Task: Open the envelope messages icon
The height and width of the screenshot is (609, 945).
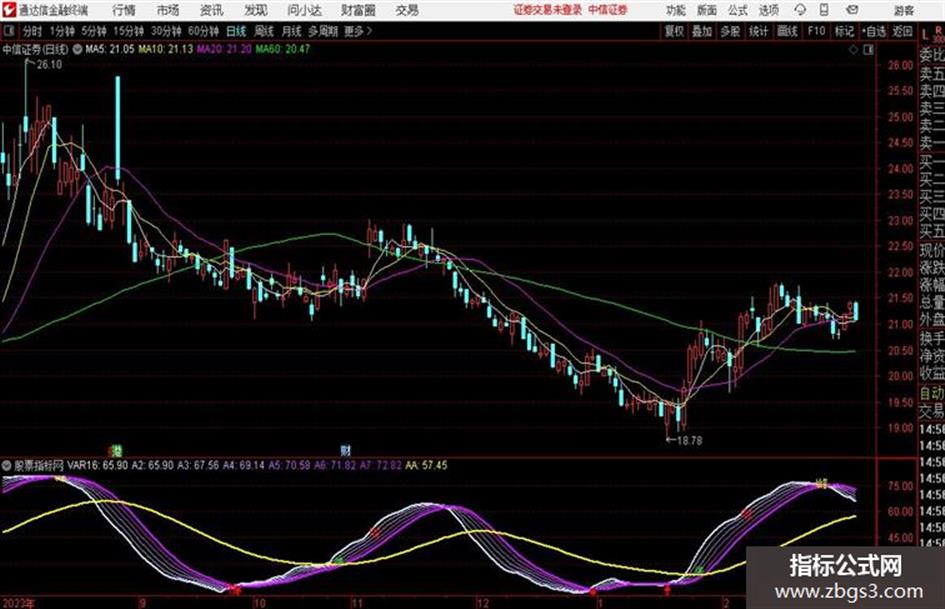Action: click(852, 10)
